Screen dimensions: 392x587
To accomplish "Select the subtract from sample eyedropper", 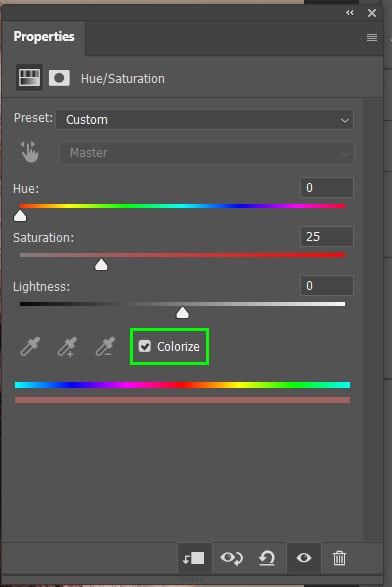I will (105, 346).
